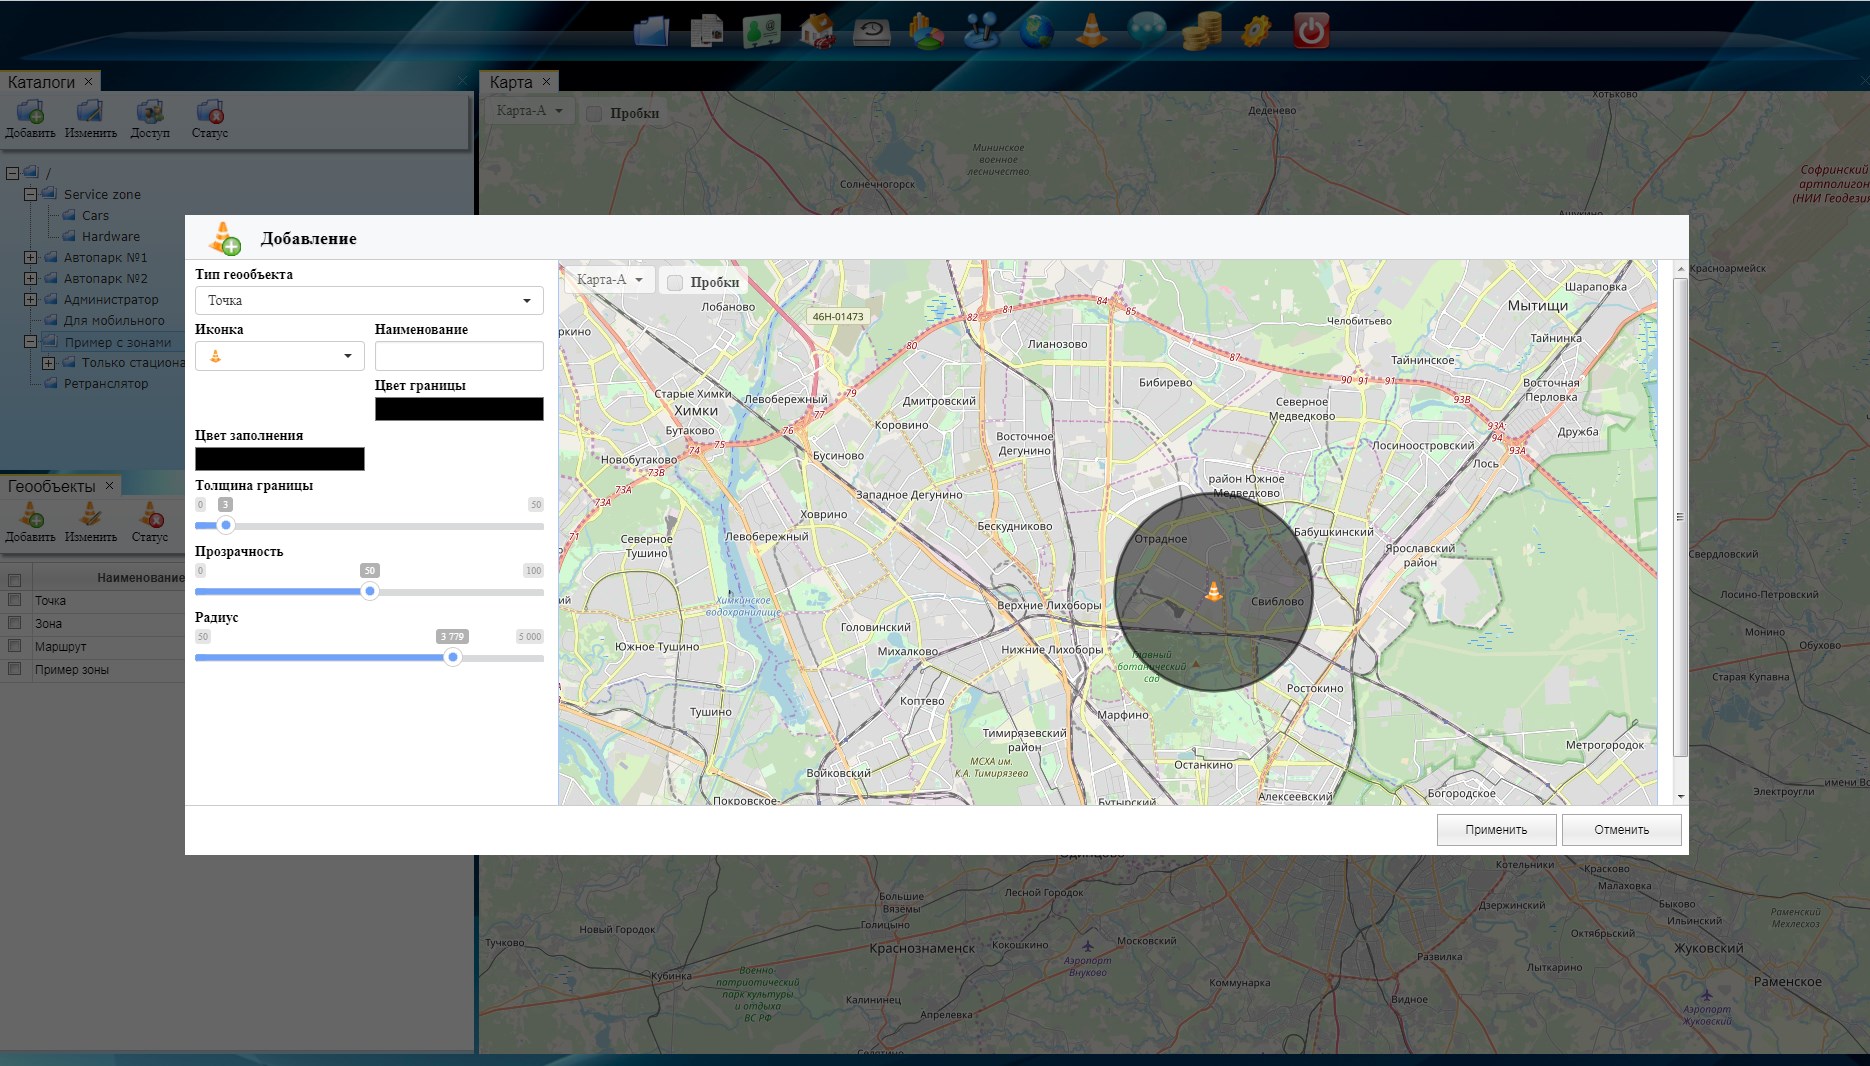The width and height of the screenshot is (1870, 1066).
Task: Open the Цвет заполнения color swatch
Action: (279, 459)
